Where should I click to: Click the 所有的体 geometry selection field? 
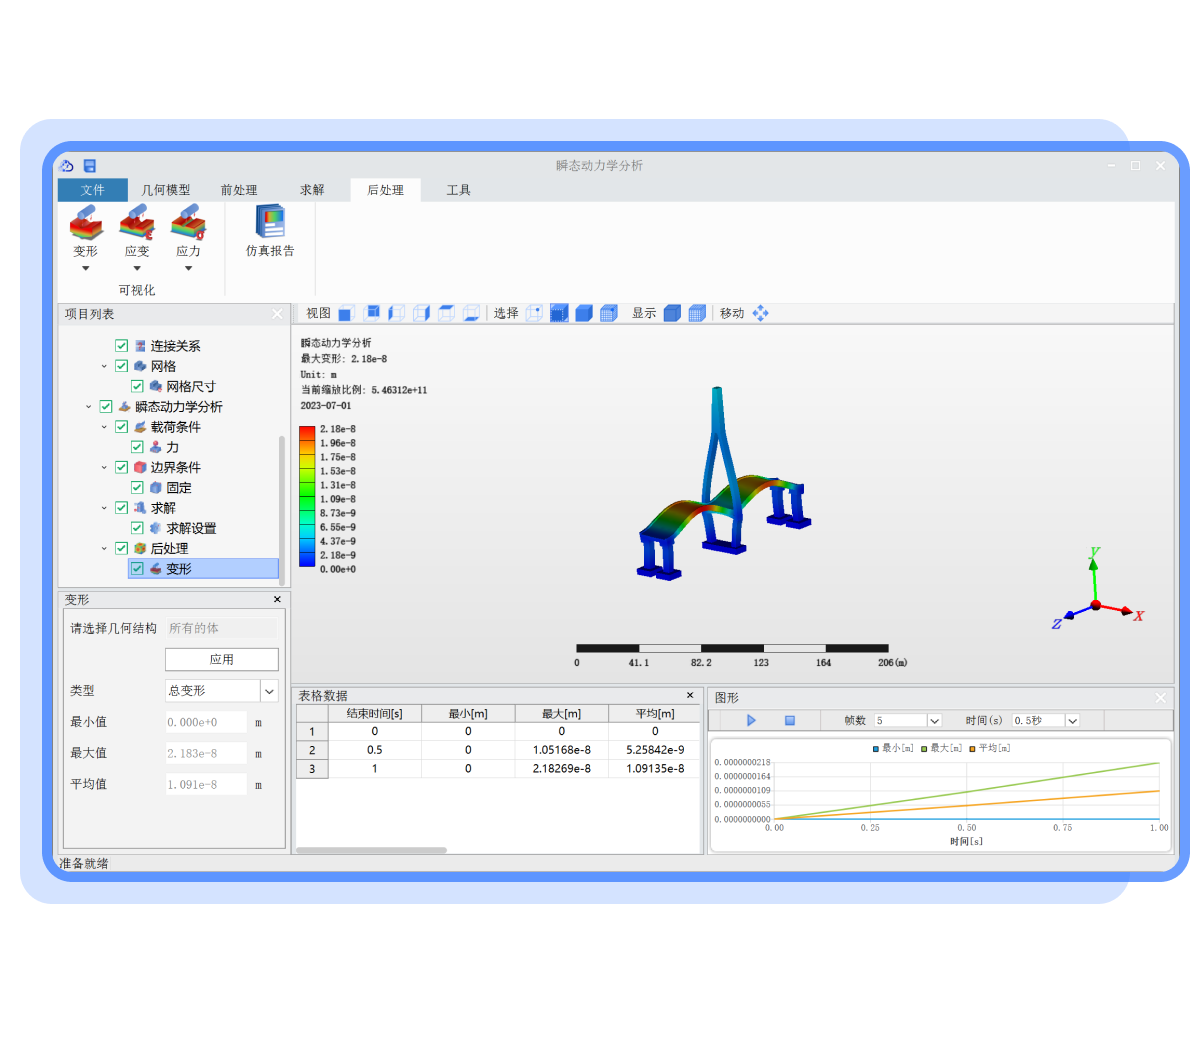click(222, 628)
